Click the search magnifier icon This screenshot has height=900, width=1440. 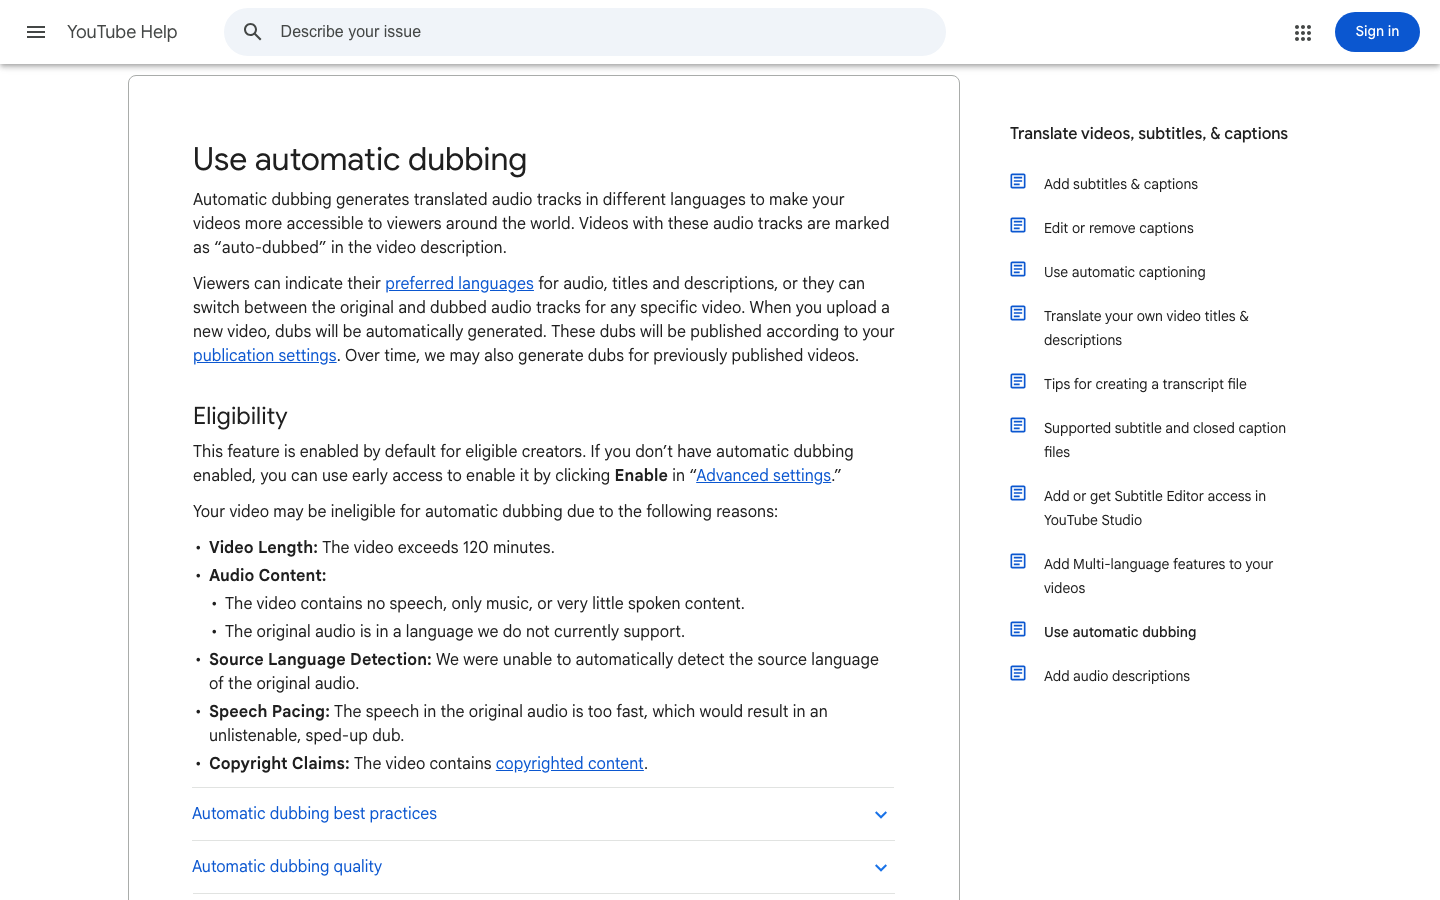pyautogui.click(x=253, y=32)
